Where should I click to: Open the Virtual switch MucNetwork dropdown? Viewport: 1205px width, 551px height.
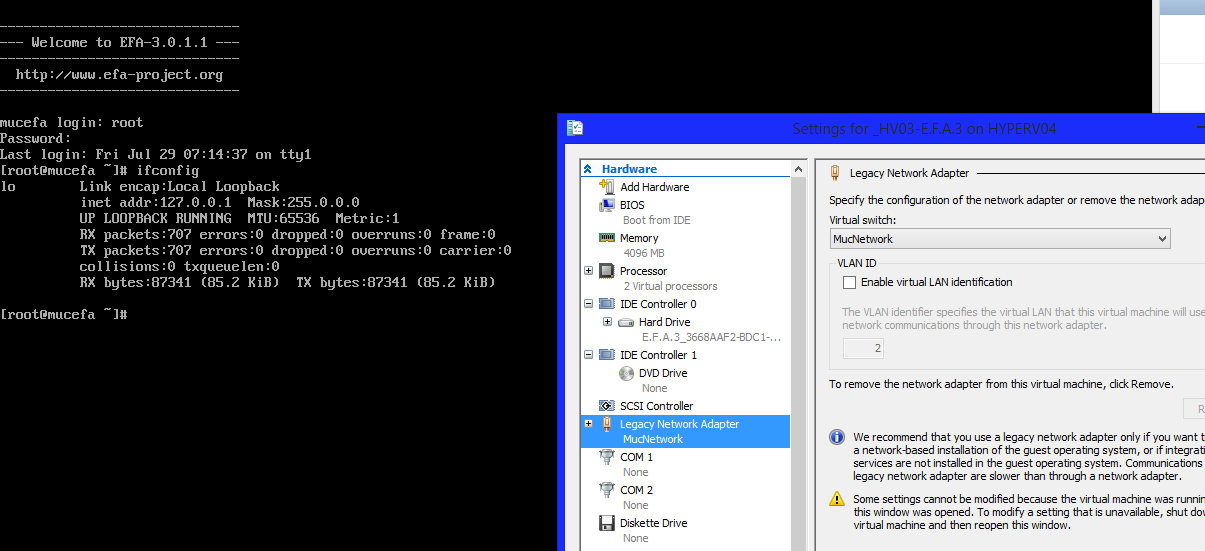[1000, 239]
